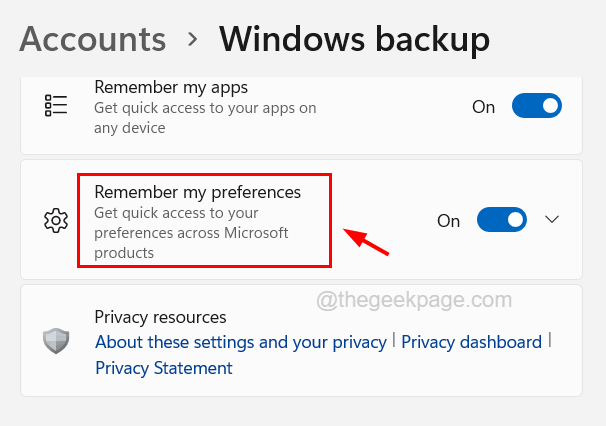Open the Privacy dashboard link

pyautogui.click(x=471, y=342)
